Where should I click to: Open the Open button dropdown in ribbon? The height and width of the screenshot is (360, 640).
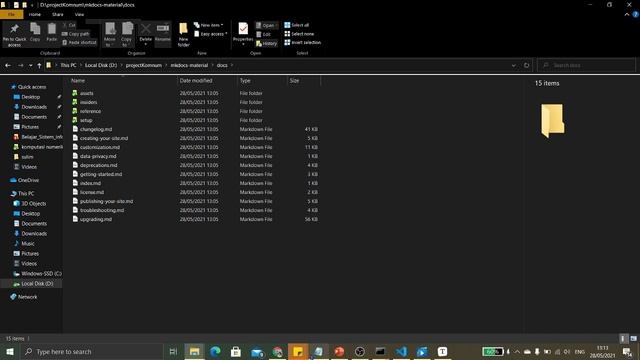coord(276,25)
